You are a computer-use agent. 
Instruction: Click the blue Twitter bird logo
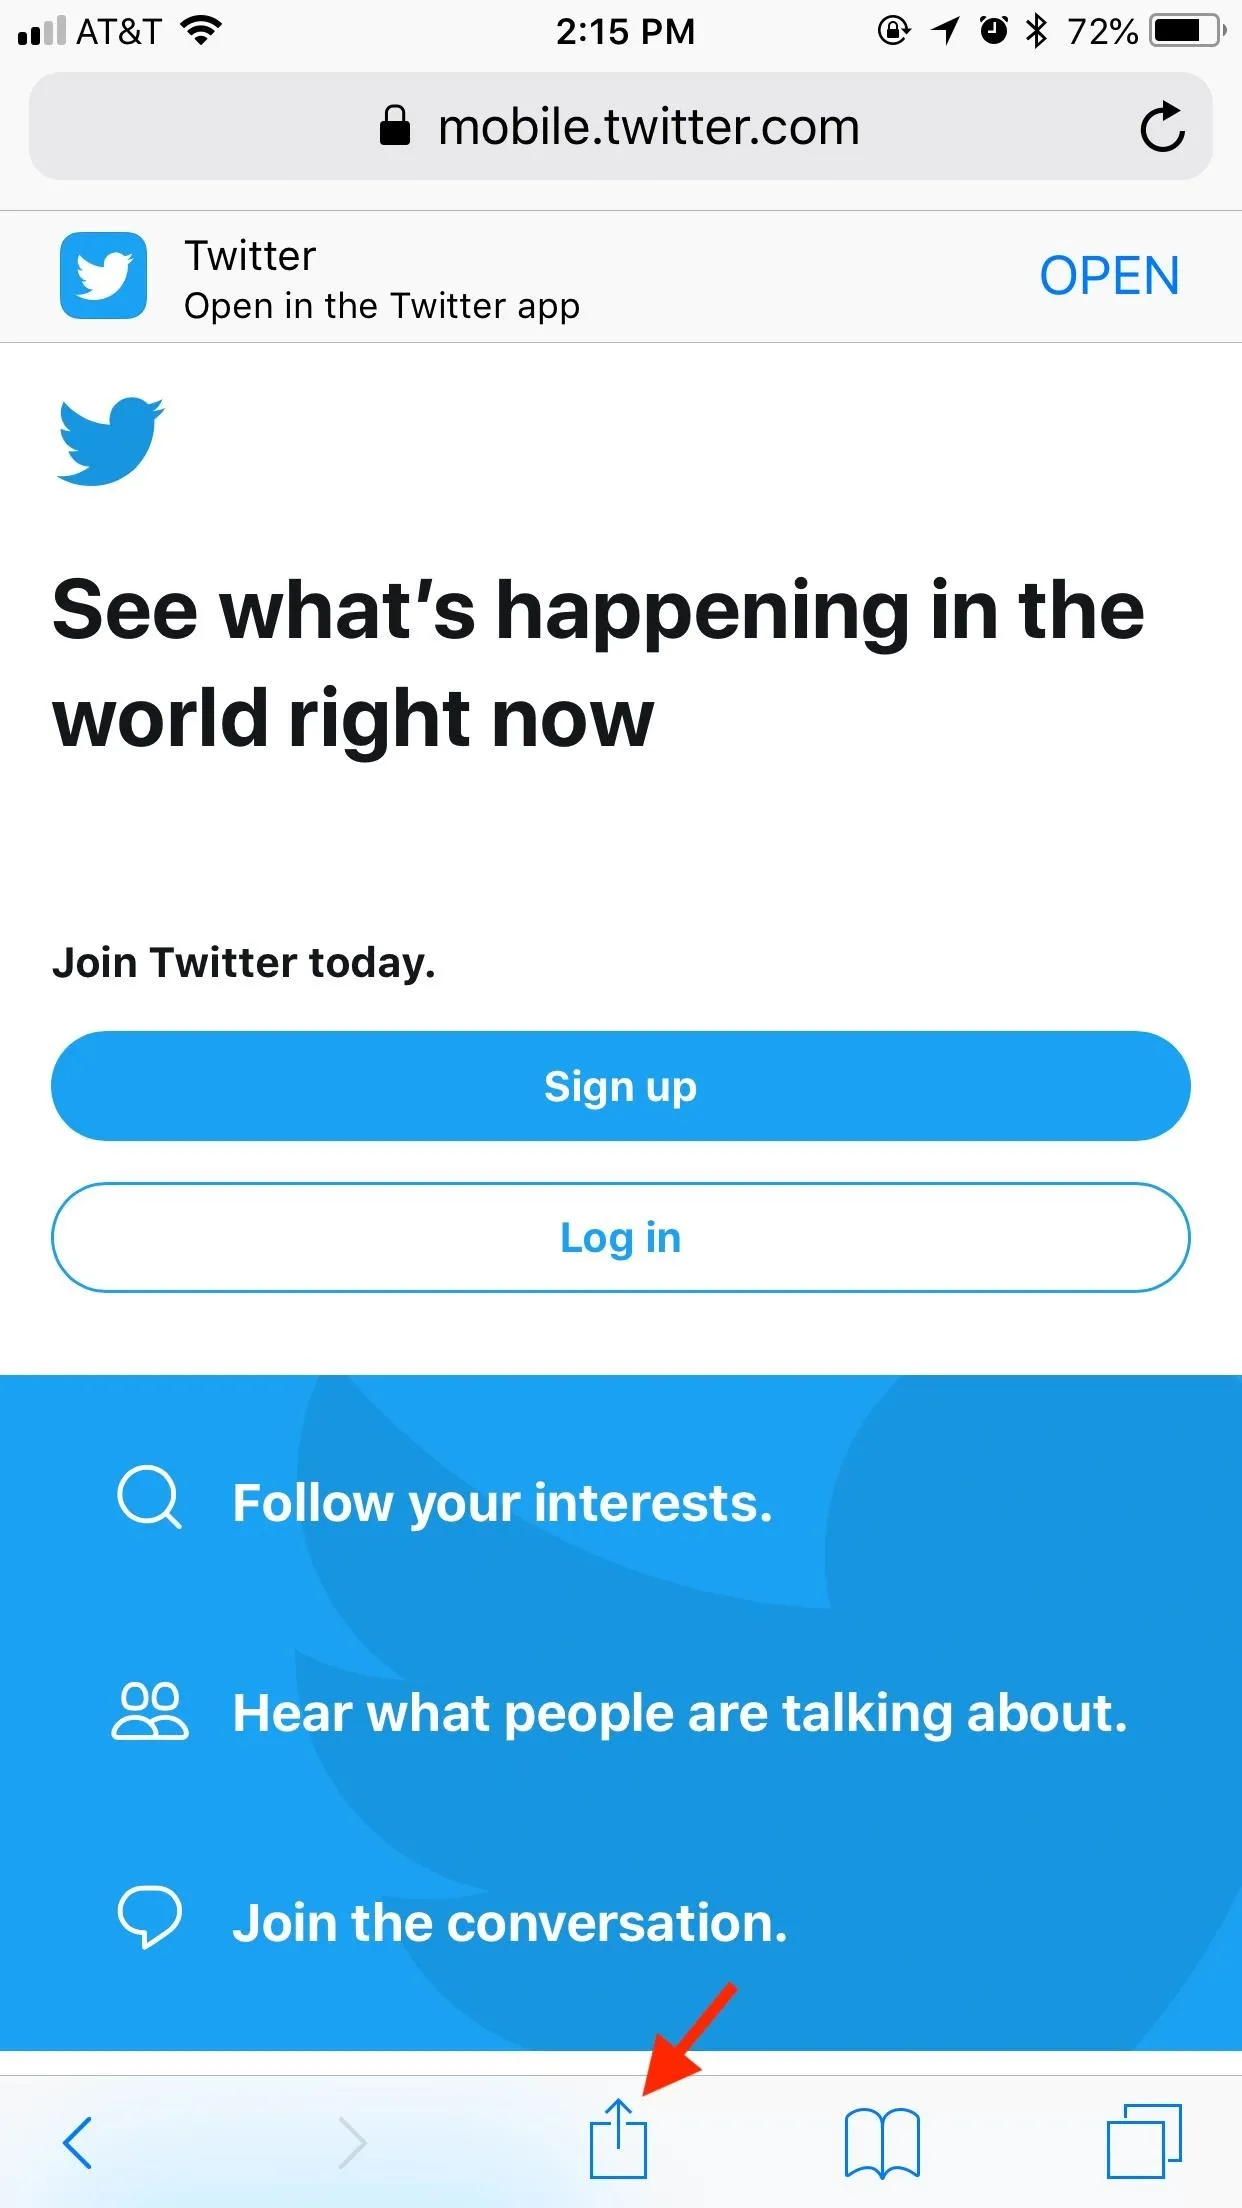(110, 441)
